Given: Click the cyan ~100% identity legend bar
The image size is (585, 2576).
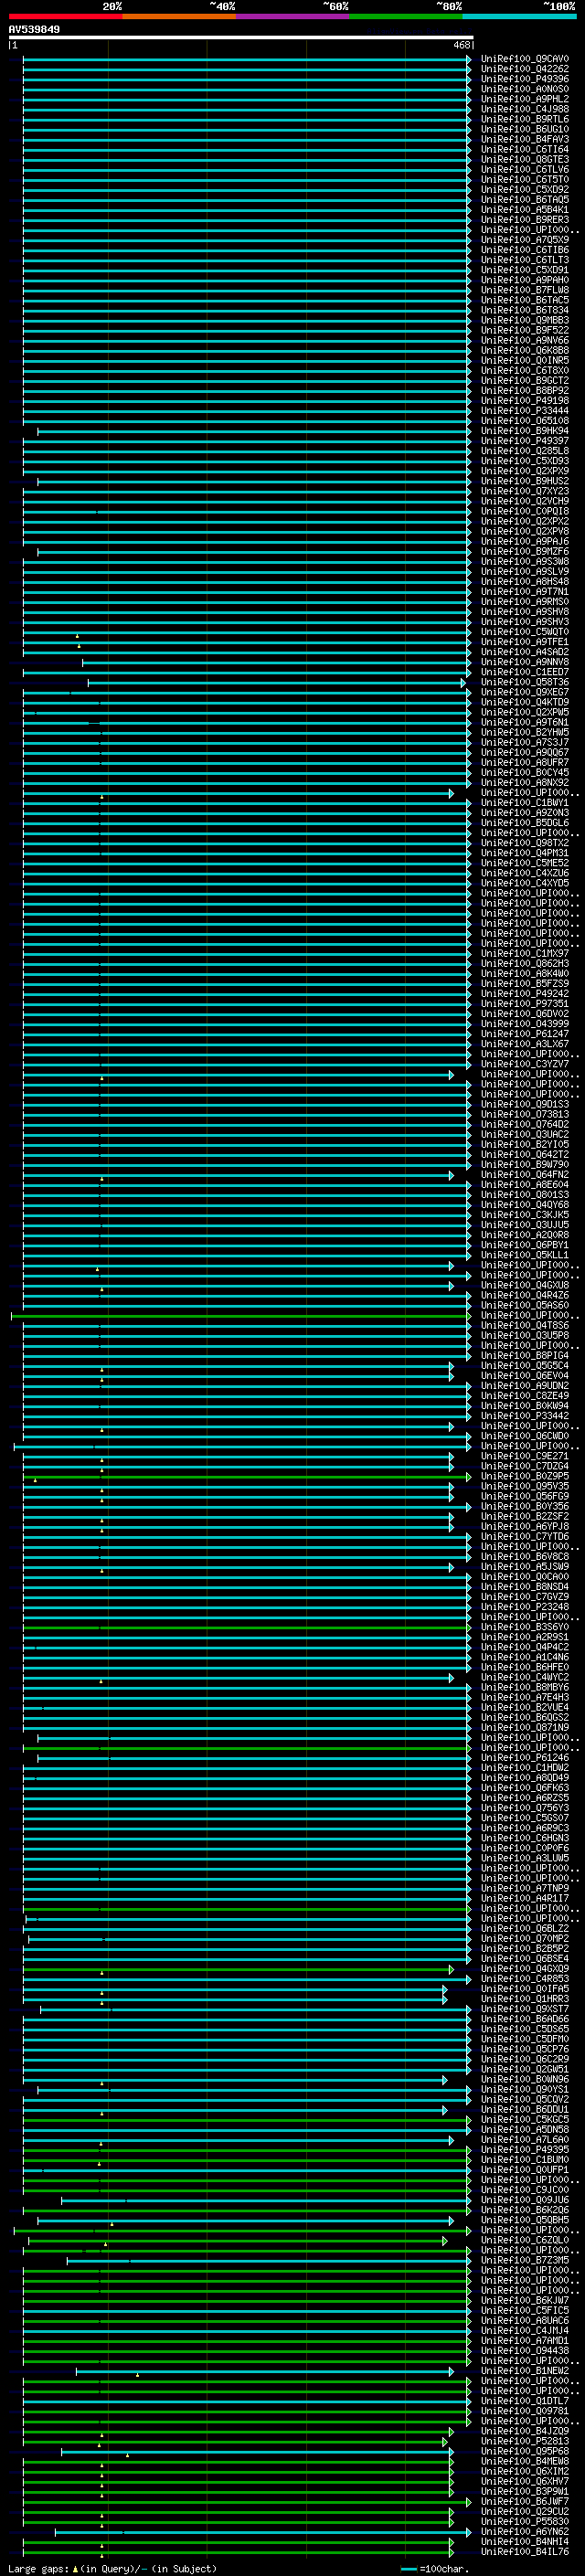Looking at the screenshot, I should pos(519,16).
